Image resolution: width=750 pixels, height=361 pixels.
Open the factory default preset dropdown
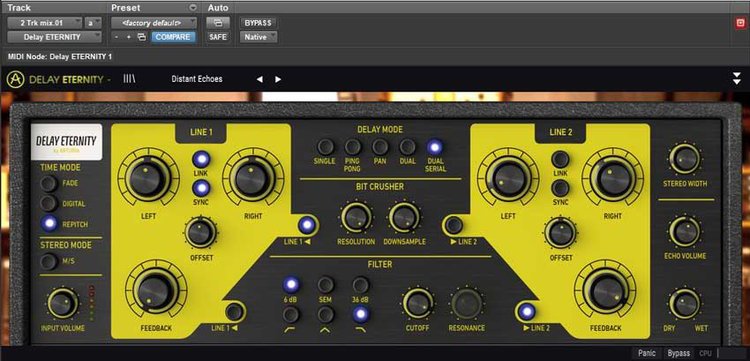coord(154,22)
